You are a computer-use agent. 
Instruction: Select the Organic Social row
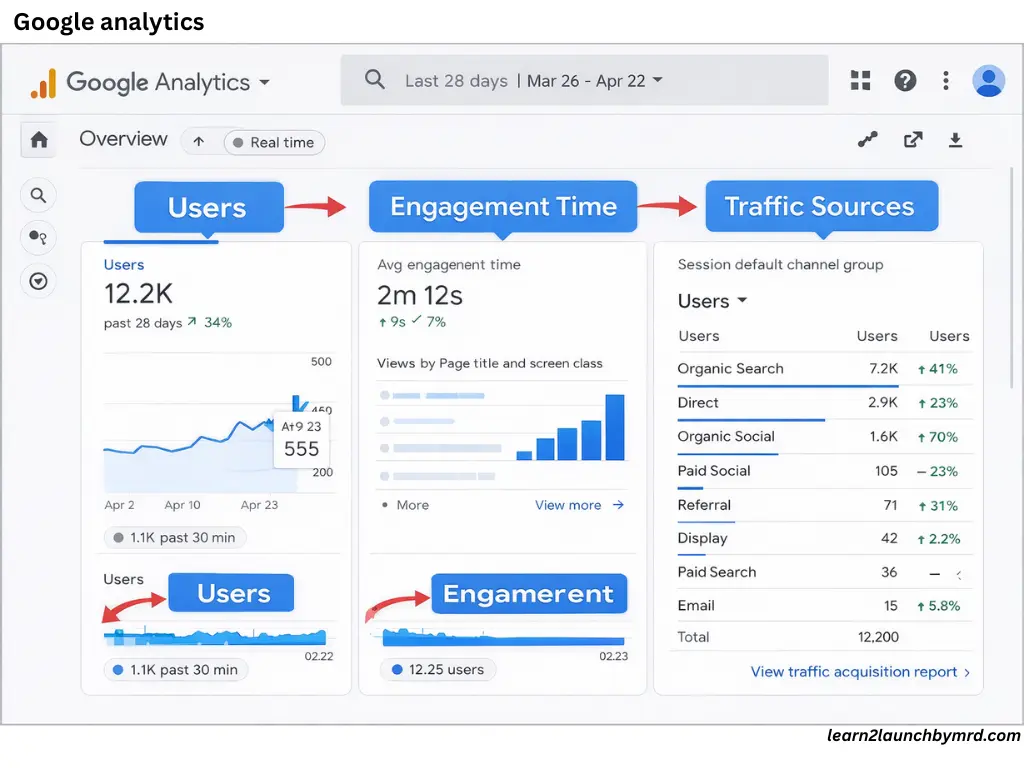[x=824, y=437]
